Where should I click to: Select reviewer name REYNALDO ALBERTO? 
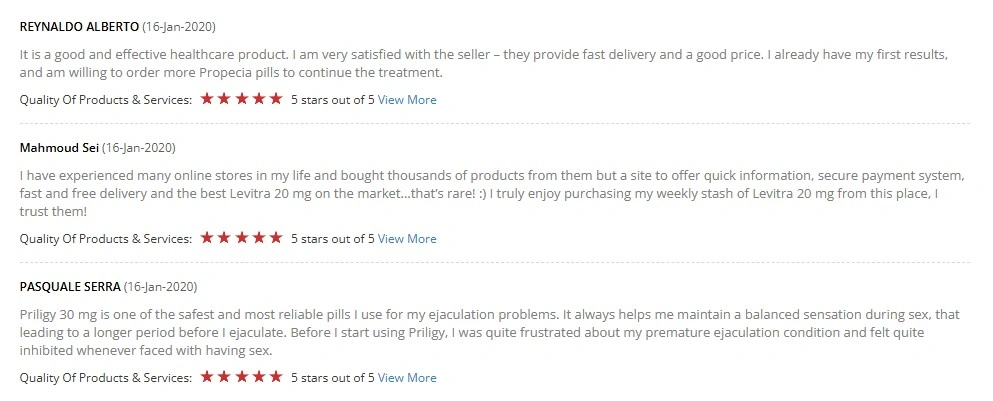point(79,27)
